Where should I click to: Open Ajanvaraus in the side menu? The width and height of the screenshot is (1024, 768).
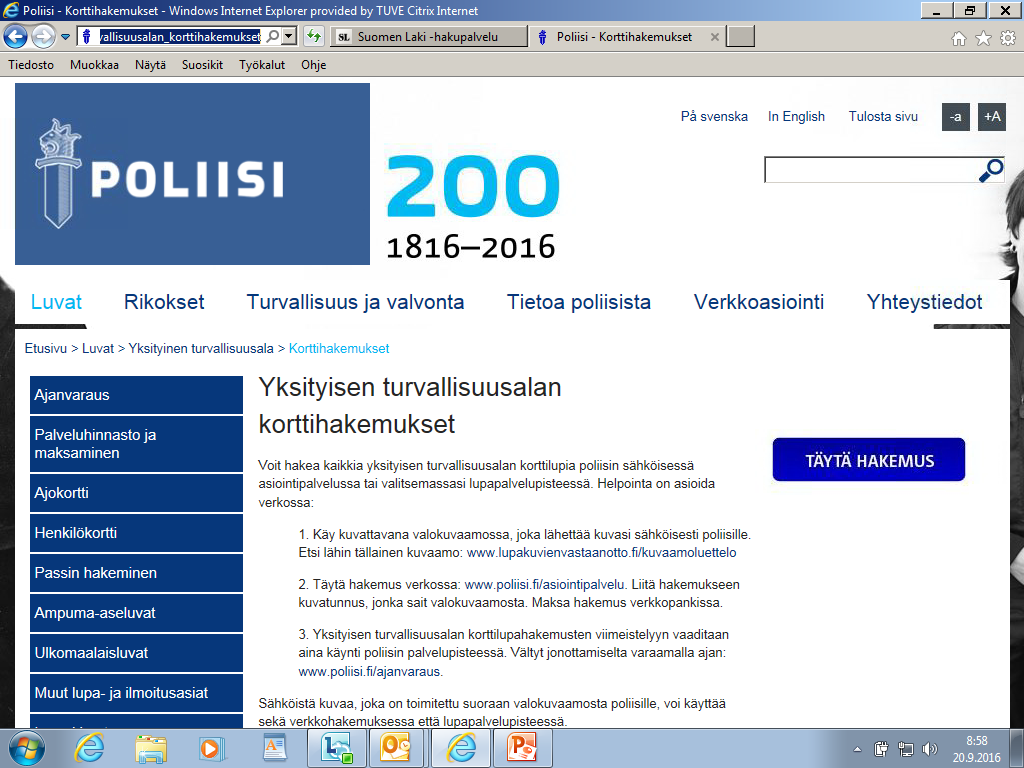click(x=136, y=395)
